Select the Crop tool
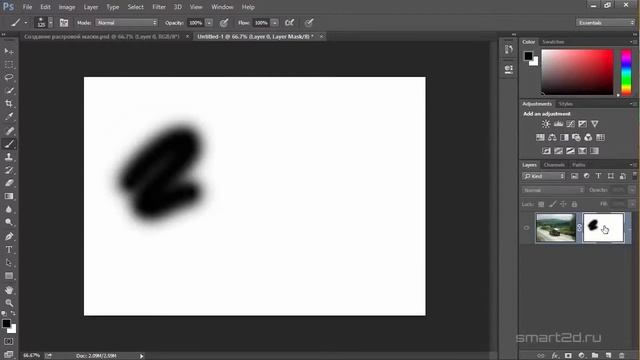 pyautogui.click(x=9, y=103)
